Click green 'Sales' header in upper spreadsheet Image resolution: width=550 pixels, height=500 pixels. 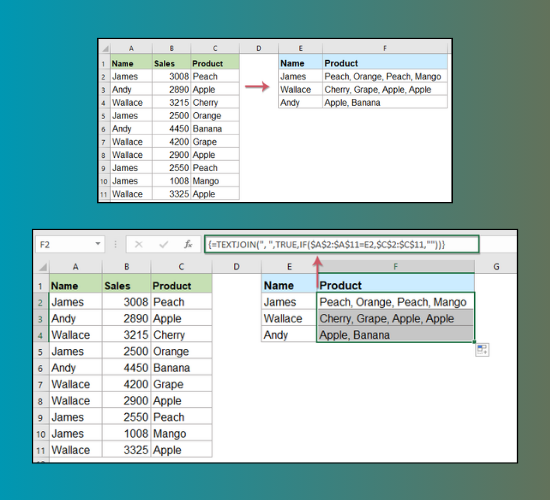[172, 63]
